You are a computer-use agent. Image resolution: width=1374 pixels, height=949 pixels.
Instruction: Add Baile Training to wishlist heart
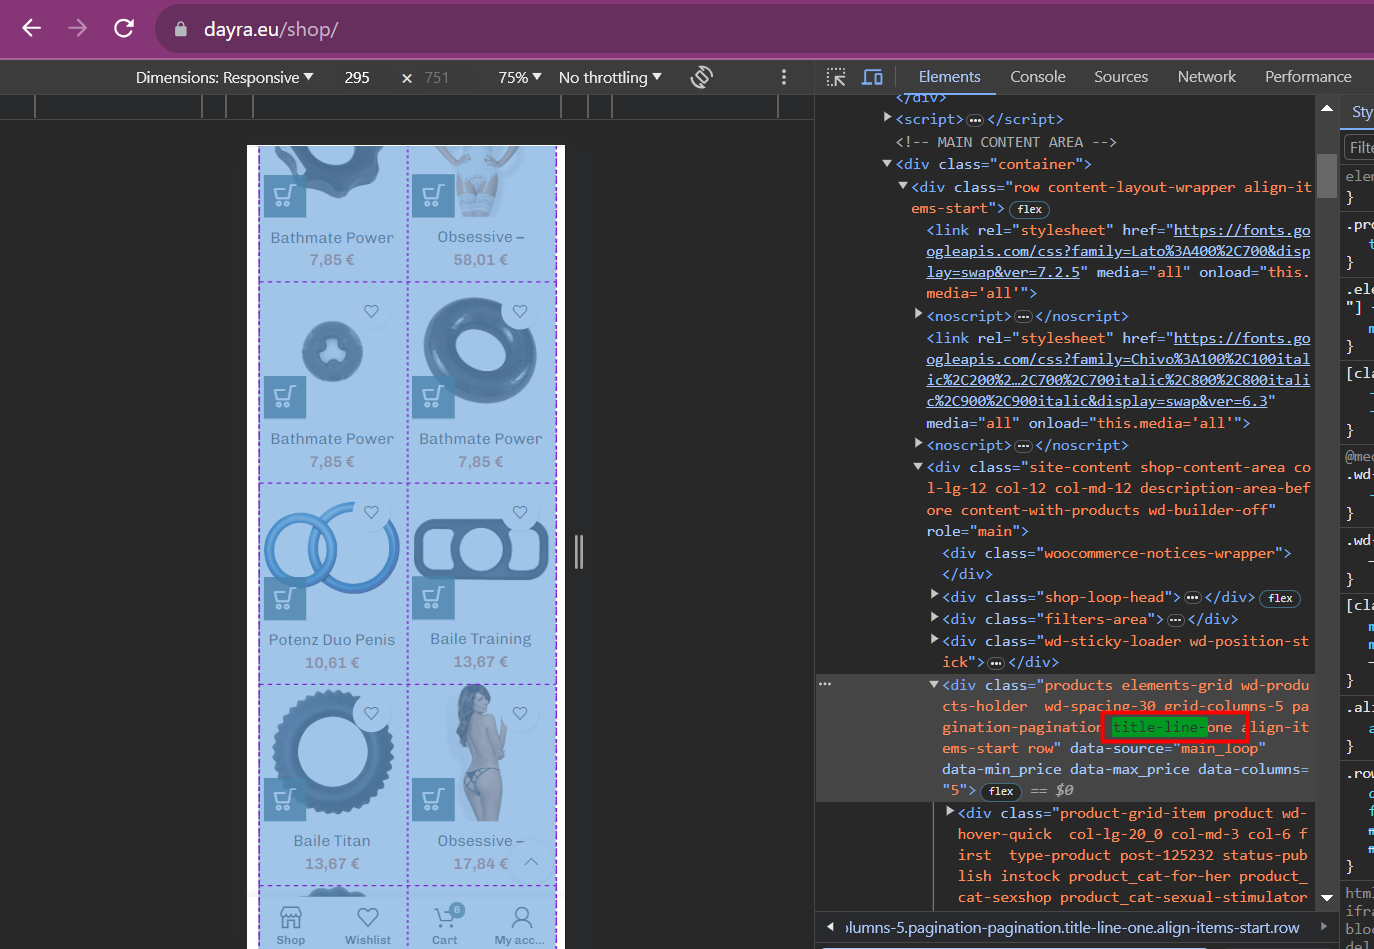[x=520, y=512]
